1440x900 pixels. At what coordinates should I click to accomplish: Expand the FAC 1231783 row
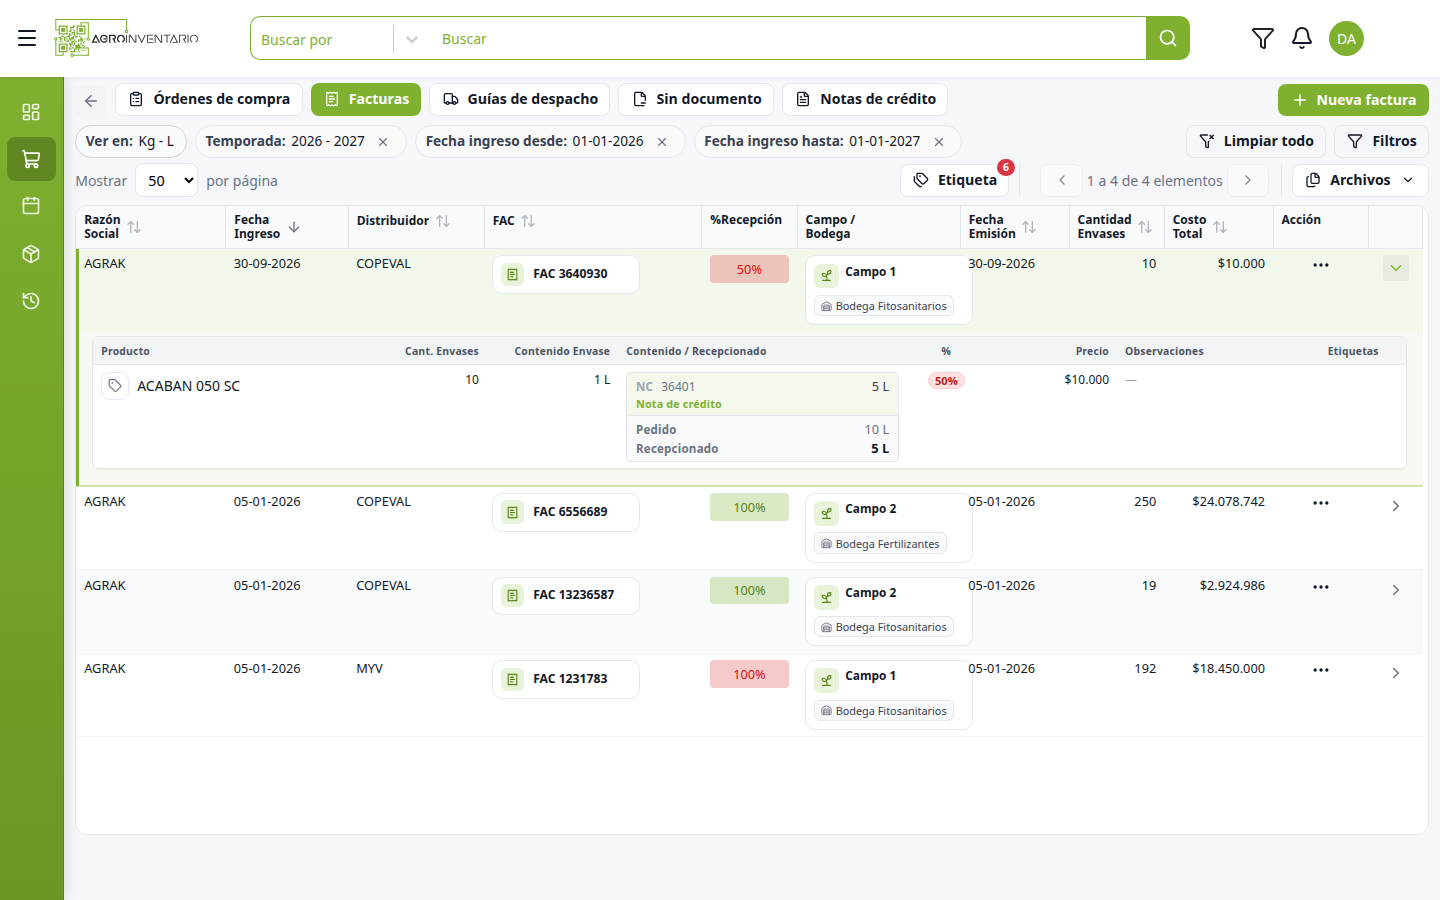[1396, 673]
